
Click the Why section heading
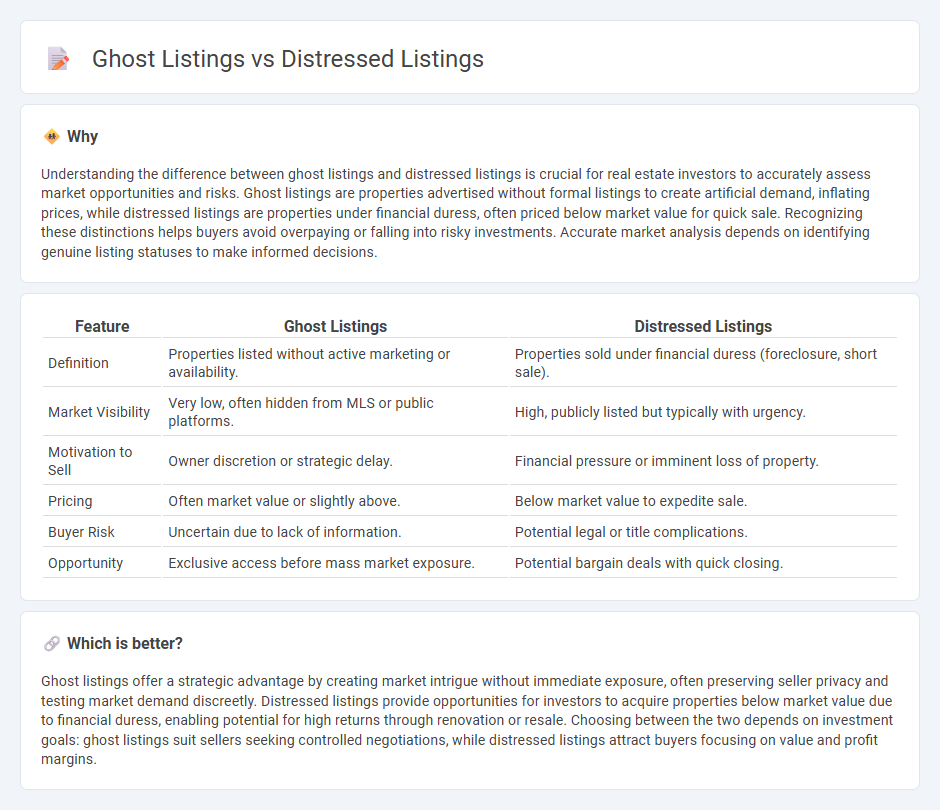tap(82, 137)
